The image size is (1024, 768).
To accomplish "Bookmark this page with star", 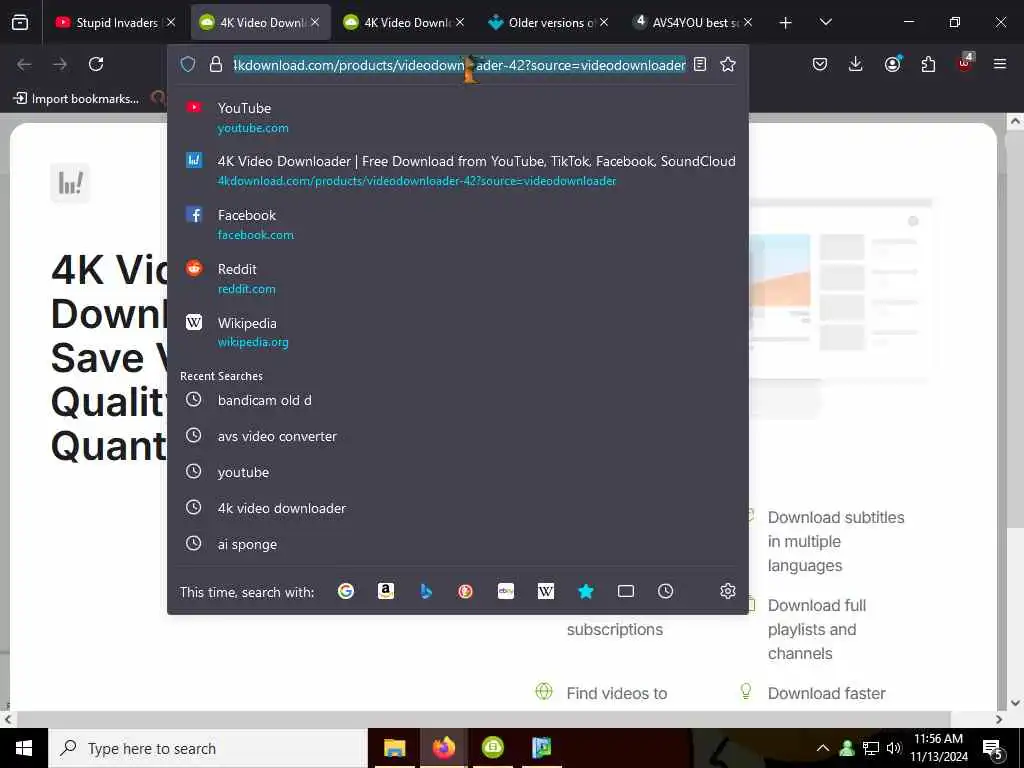I will pyautogui.click(x=728, y=64).
